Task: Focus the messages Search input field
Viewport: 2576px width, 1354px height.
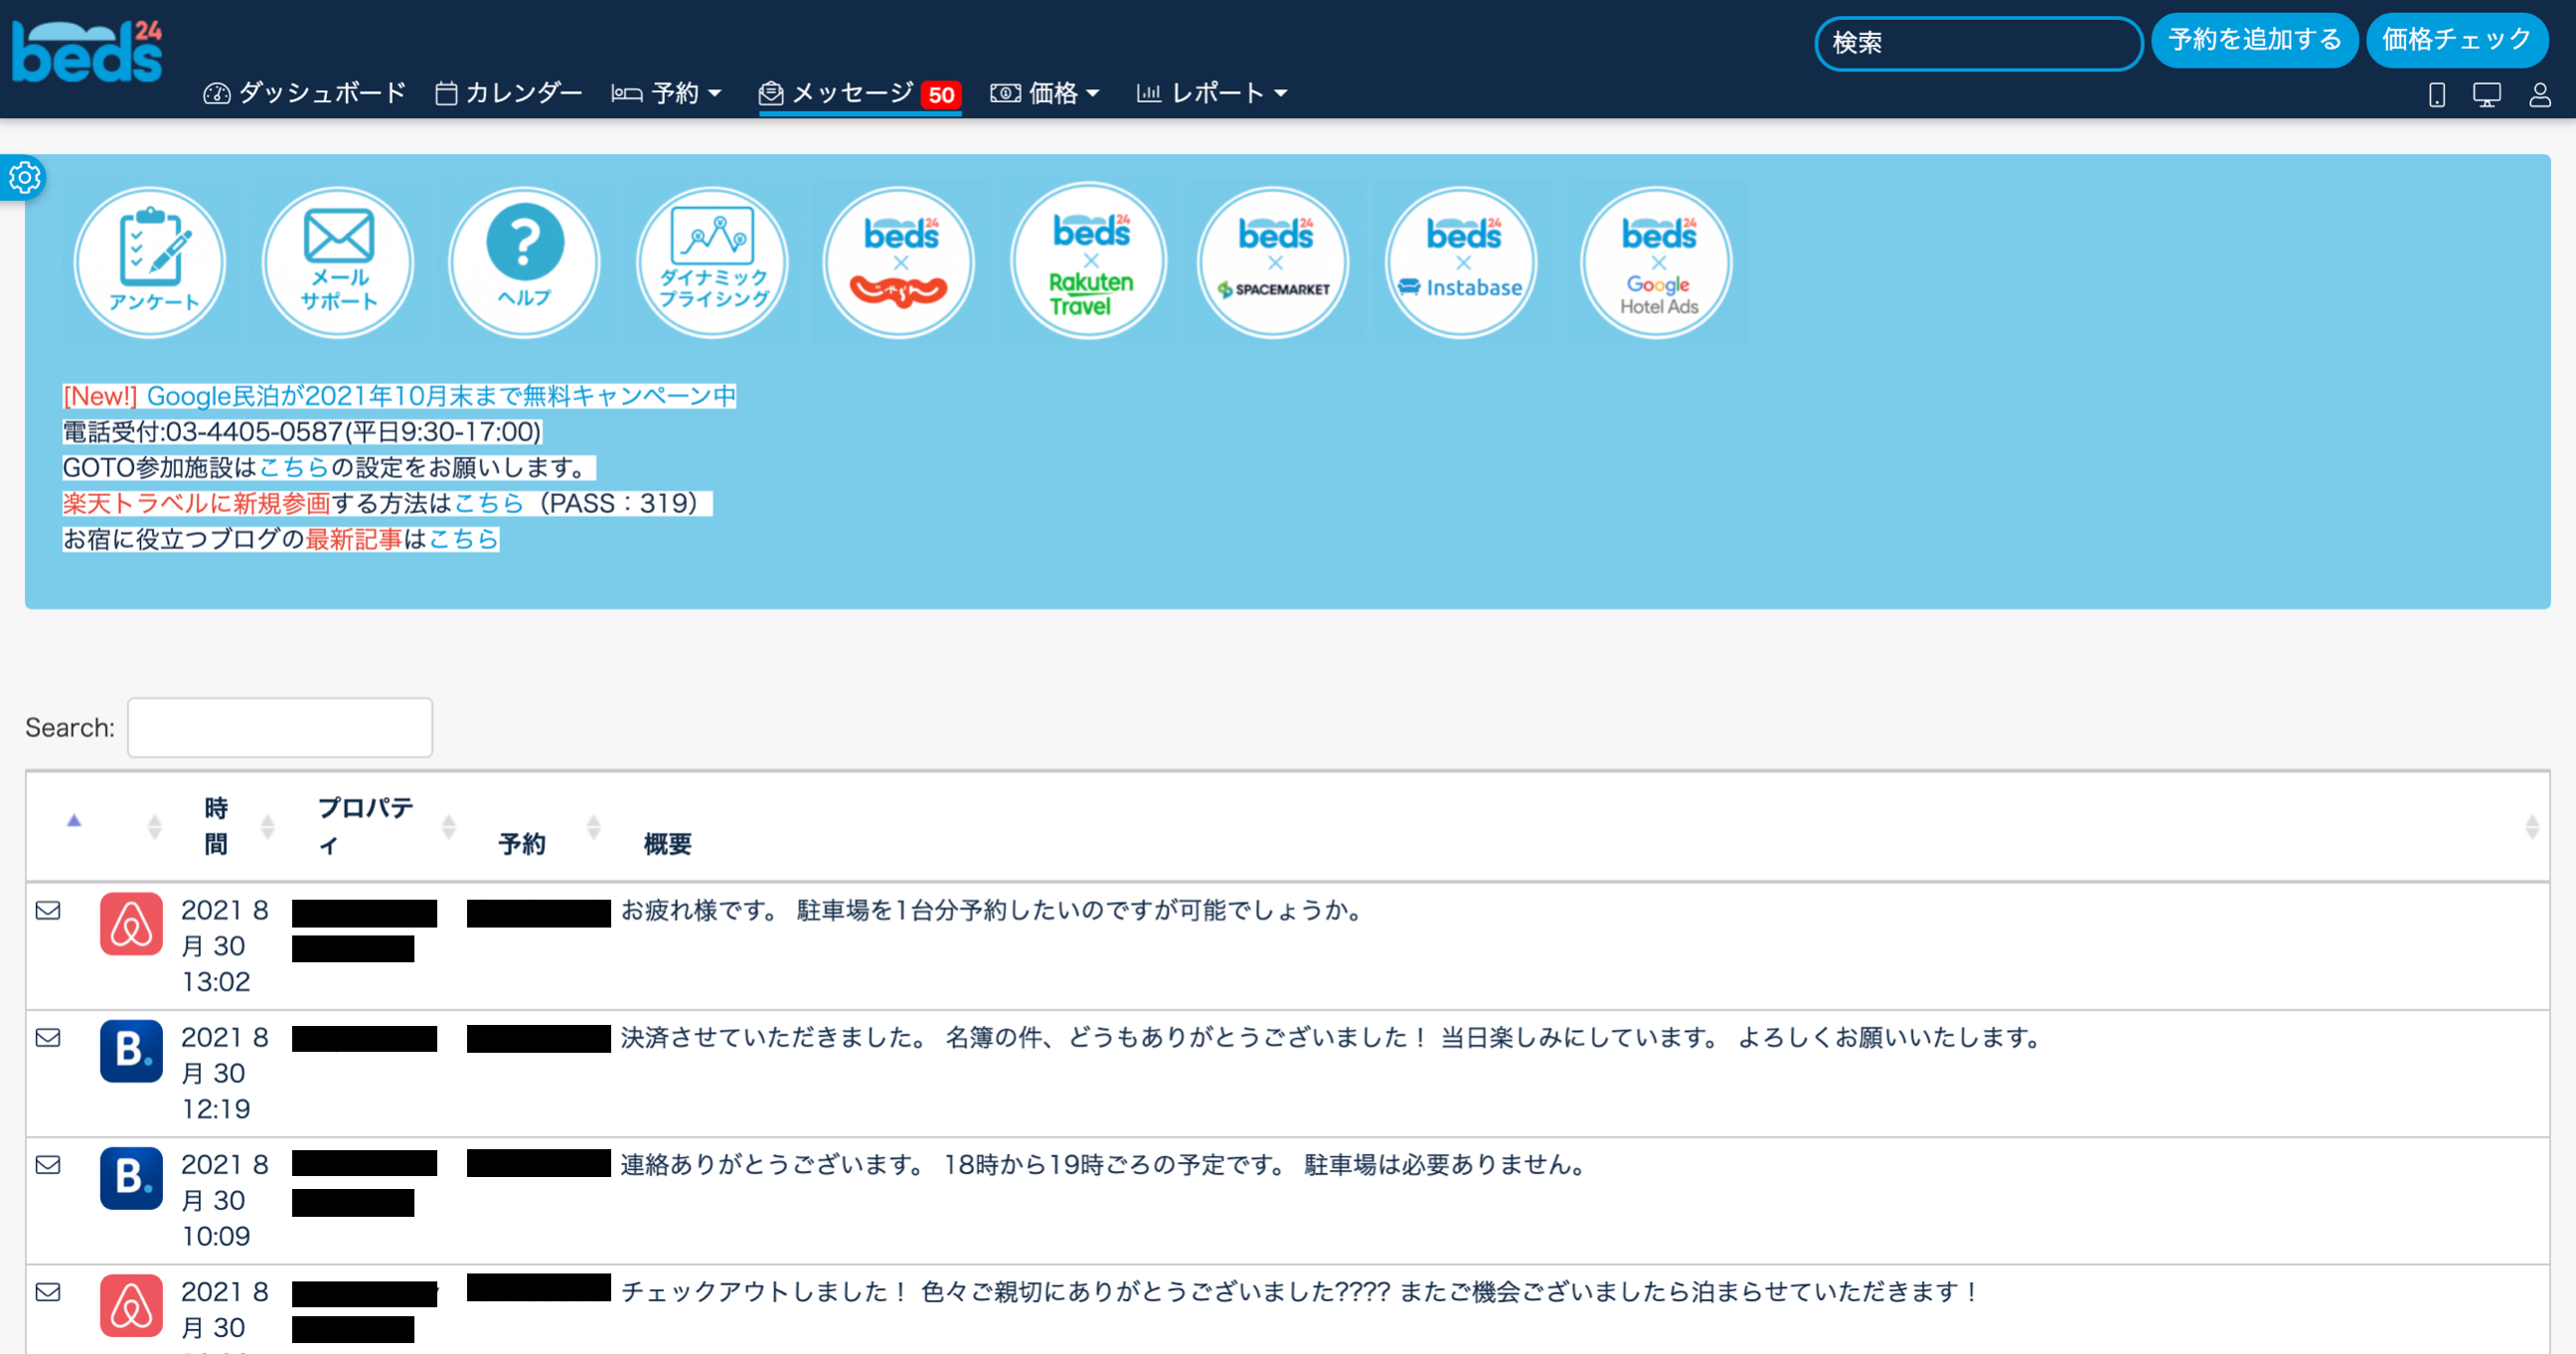Action: click(x=280, y=727)
